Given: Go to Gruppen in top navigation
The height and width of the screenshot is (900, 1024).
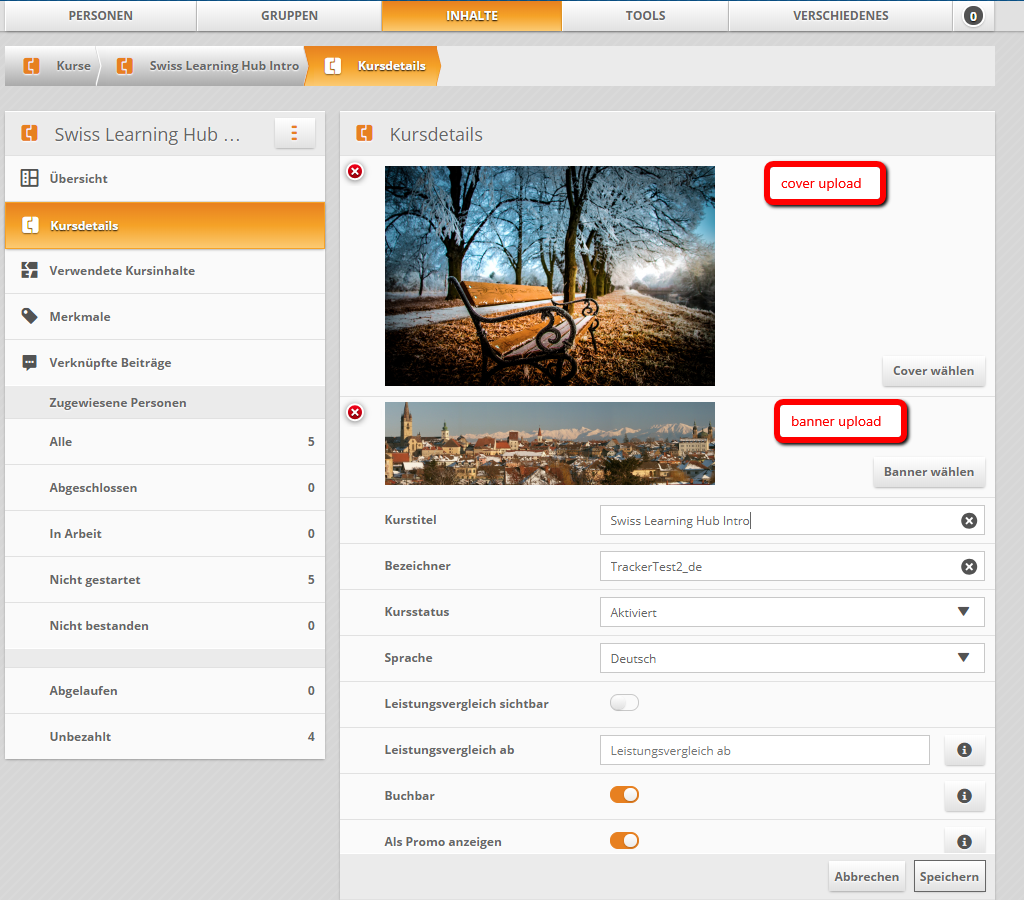Looking at the screenshot, I should [289, 16].
